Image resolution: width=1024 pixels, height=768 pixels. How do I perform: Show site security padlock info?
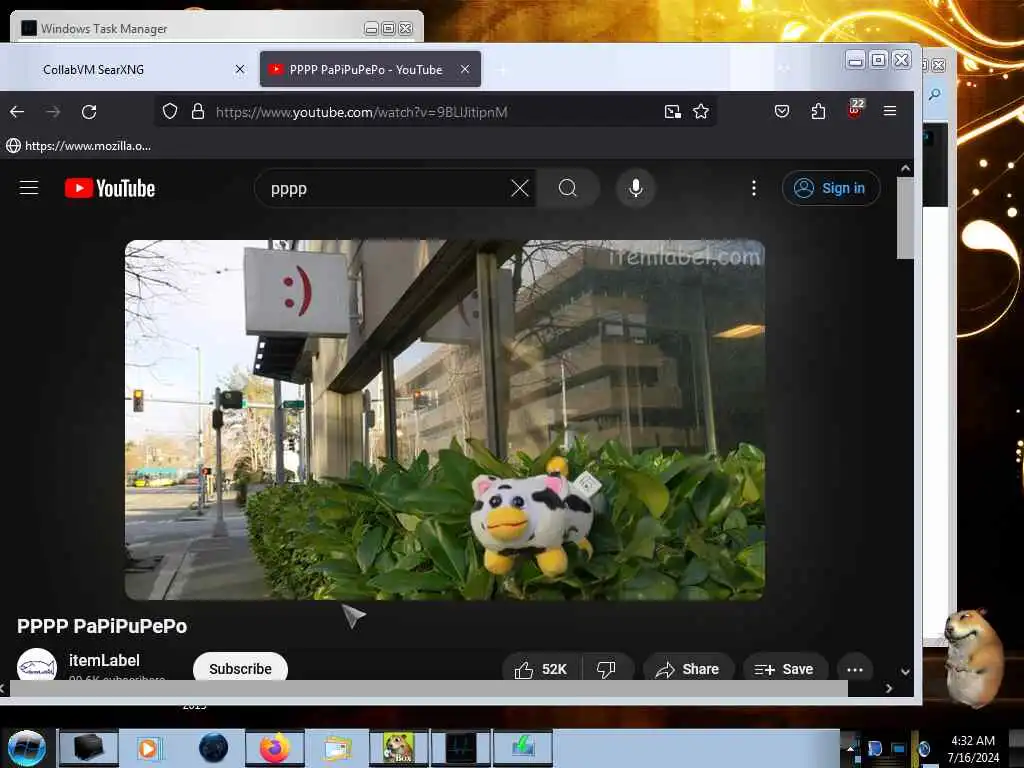[x=198, y=112]
